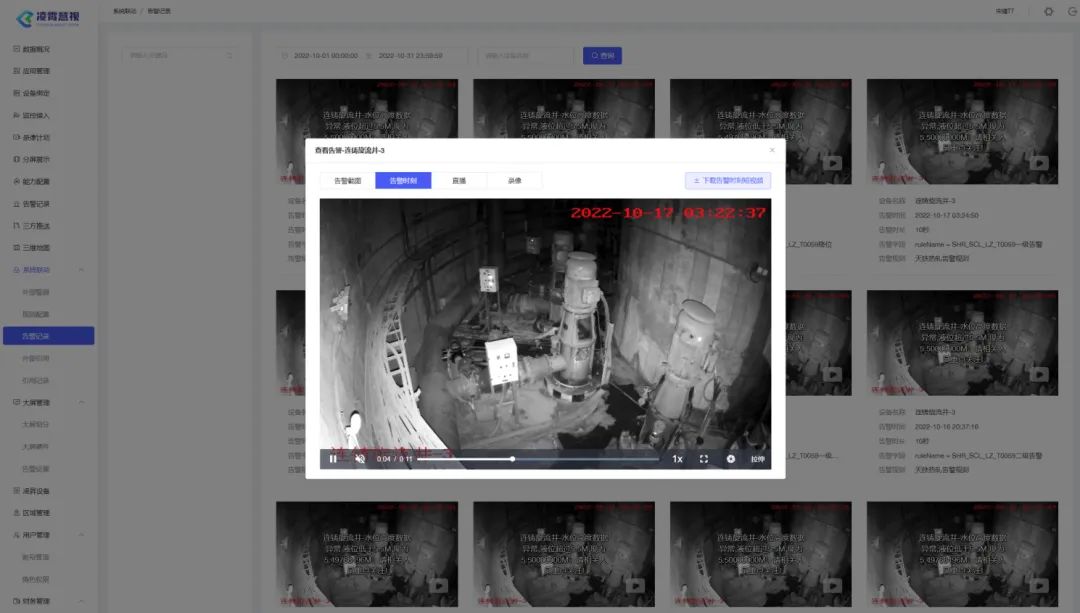Viewport: 1080px width, 613px height.
Task: Play the video icon on second-row right alarm card
Action: (x=1039, y=374)
